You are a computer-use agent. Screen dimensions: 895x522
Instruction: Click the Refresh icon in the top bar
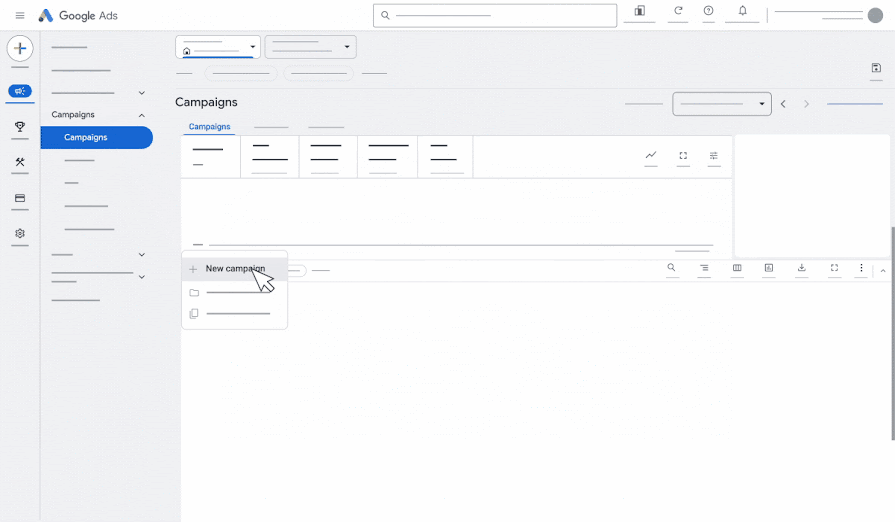[678, 10]
